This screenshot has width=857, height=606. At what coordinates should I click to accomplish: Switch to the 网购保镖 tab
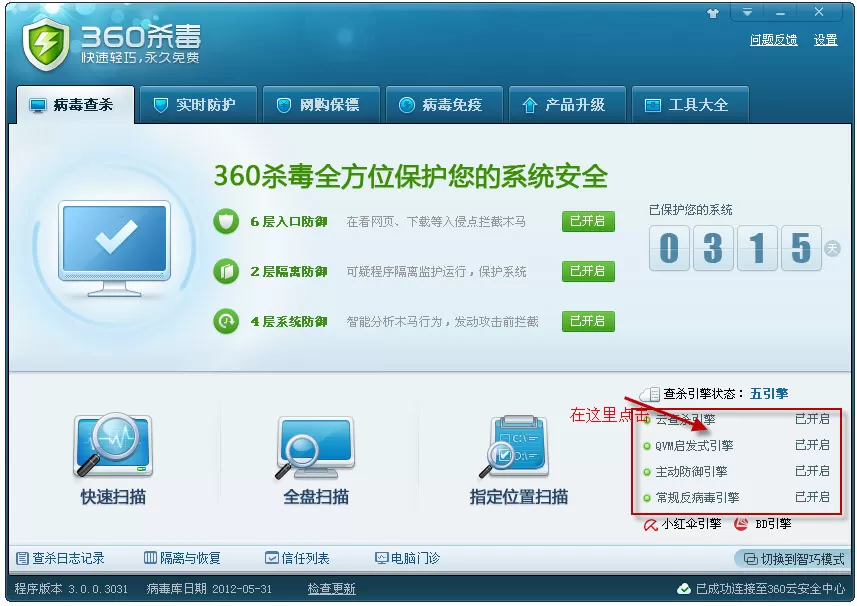[321, 104]
